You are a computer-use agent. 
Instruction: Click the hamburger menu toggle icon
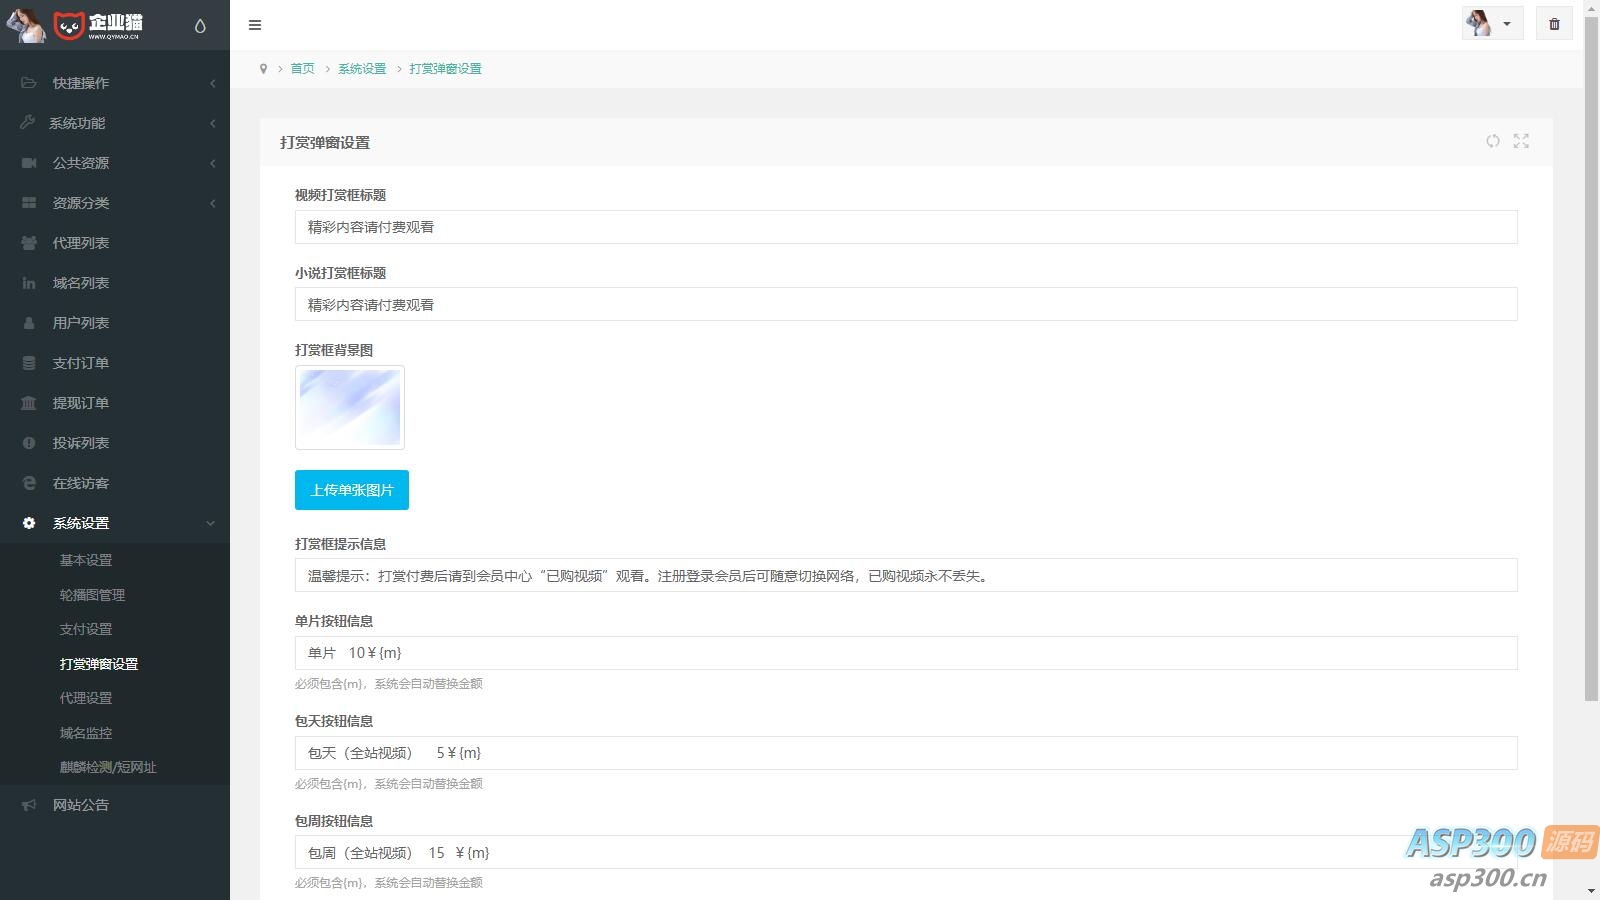[255, 25]
